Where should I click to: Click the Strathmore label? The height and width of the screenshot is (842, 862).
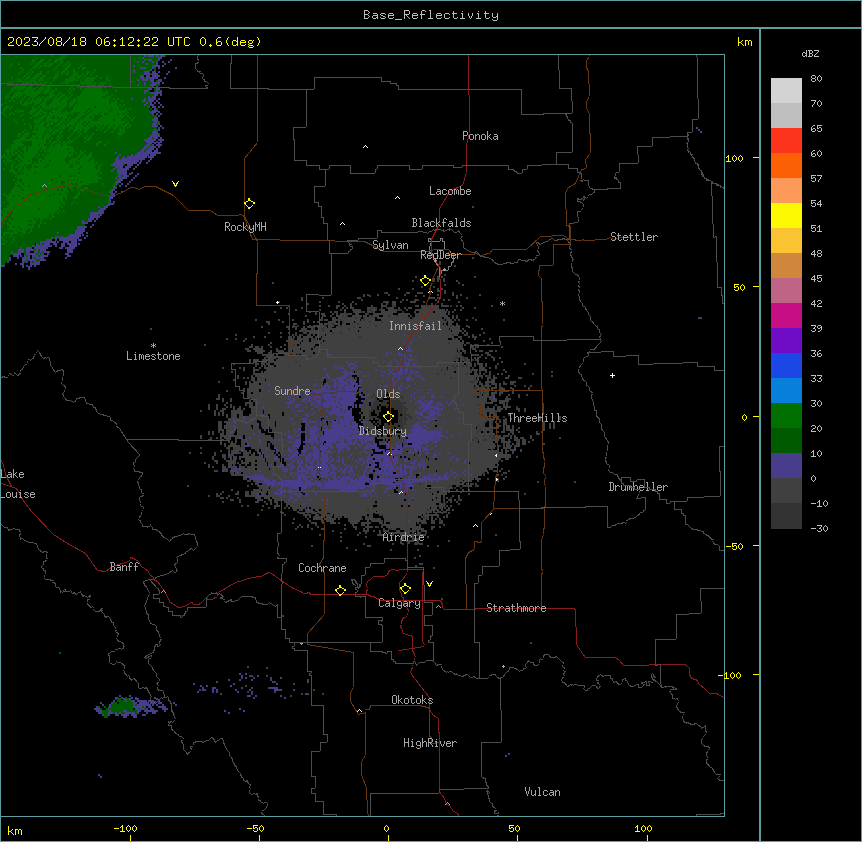point(516,608)
